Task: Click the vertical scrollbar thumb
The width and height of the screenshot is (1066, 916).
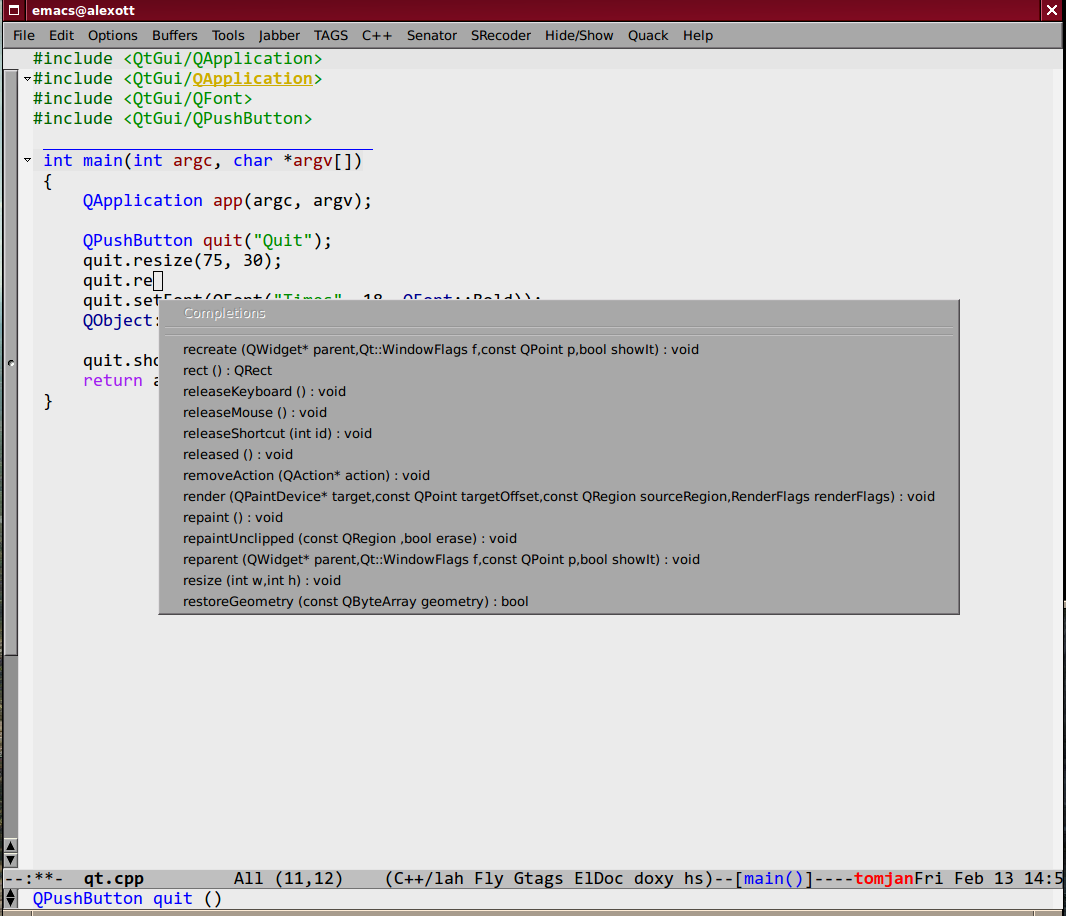Action: (10, 362)
